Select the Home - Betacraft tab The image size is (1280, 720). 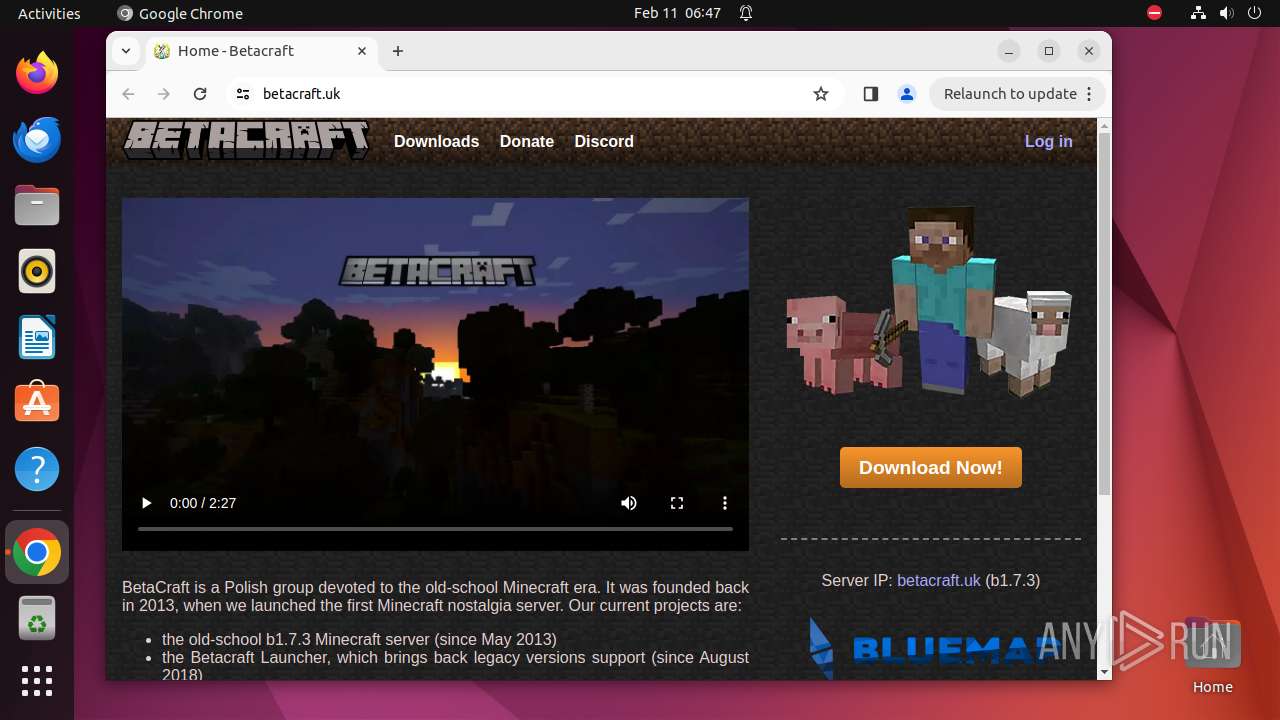(262, 51)
